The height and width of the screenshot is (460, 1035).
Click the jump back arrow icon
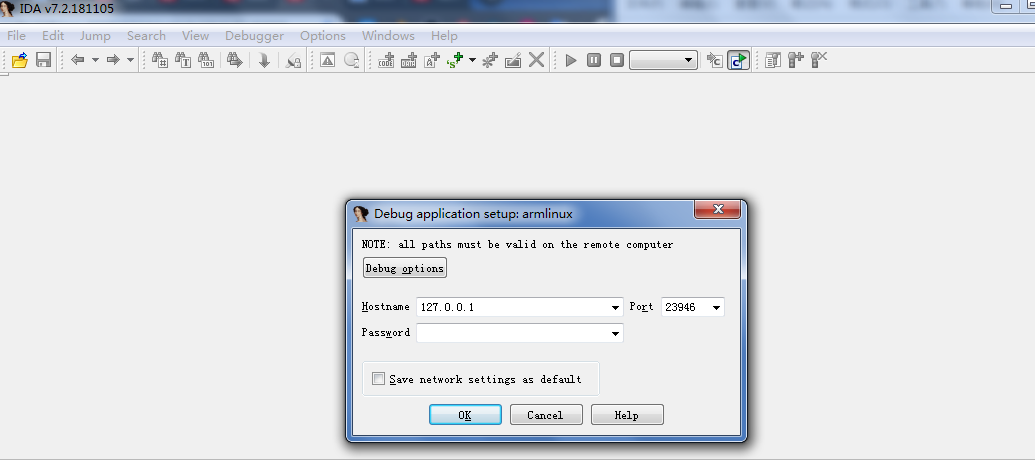tap(78, 60)
